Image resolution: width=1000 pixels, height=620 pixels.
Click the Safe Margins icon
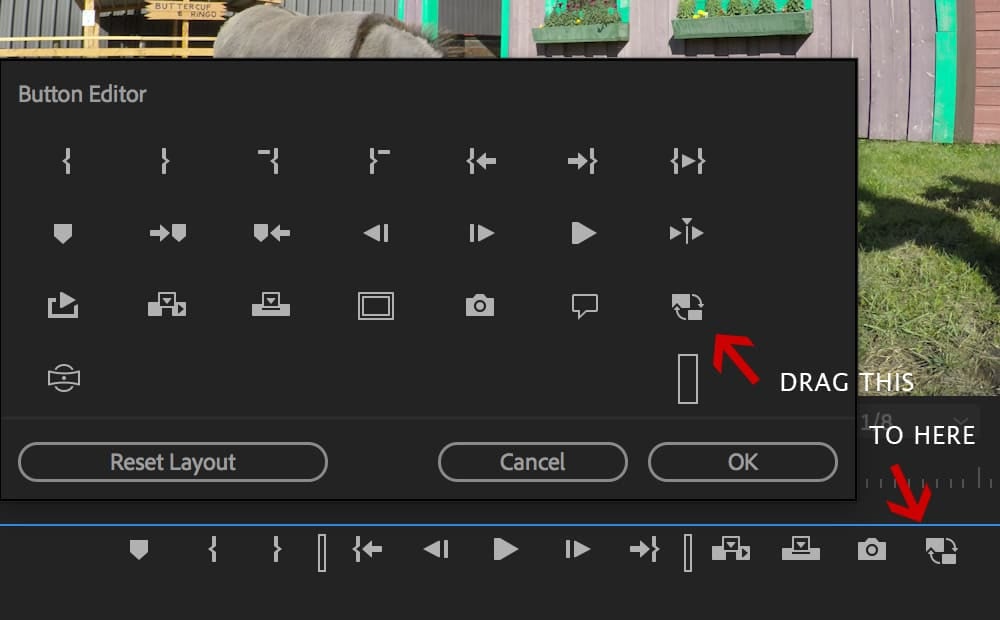375,306
